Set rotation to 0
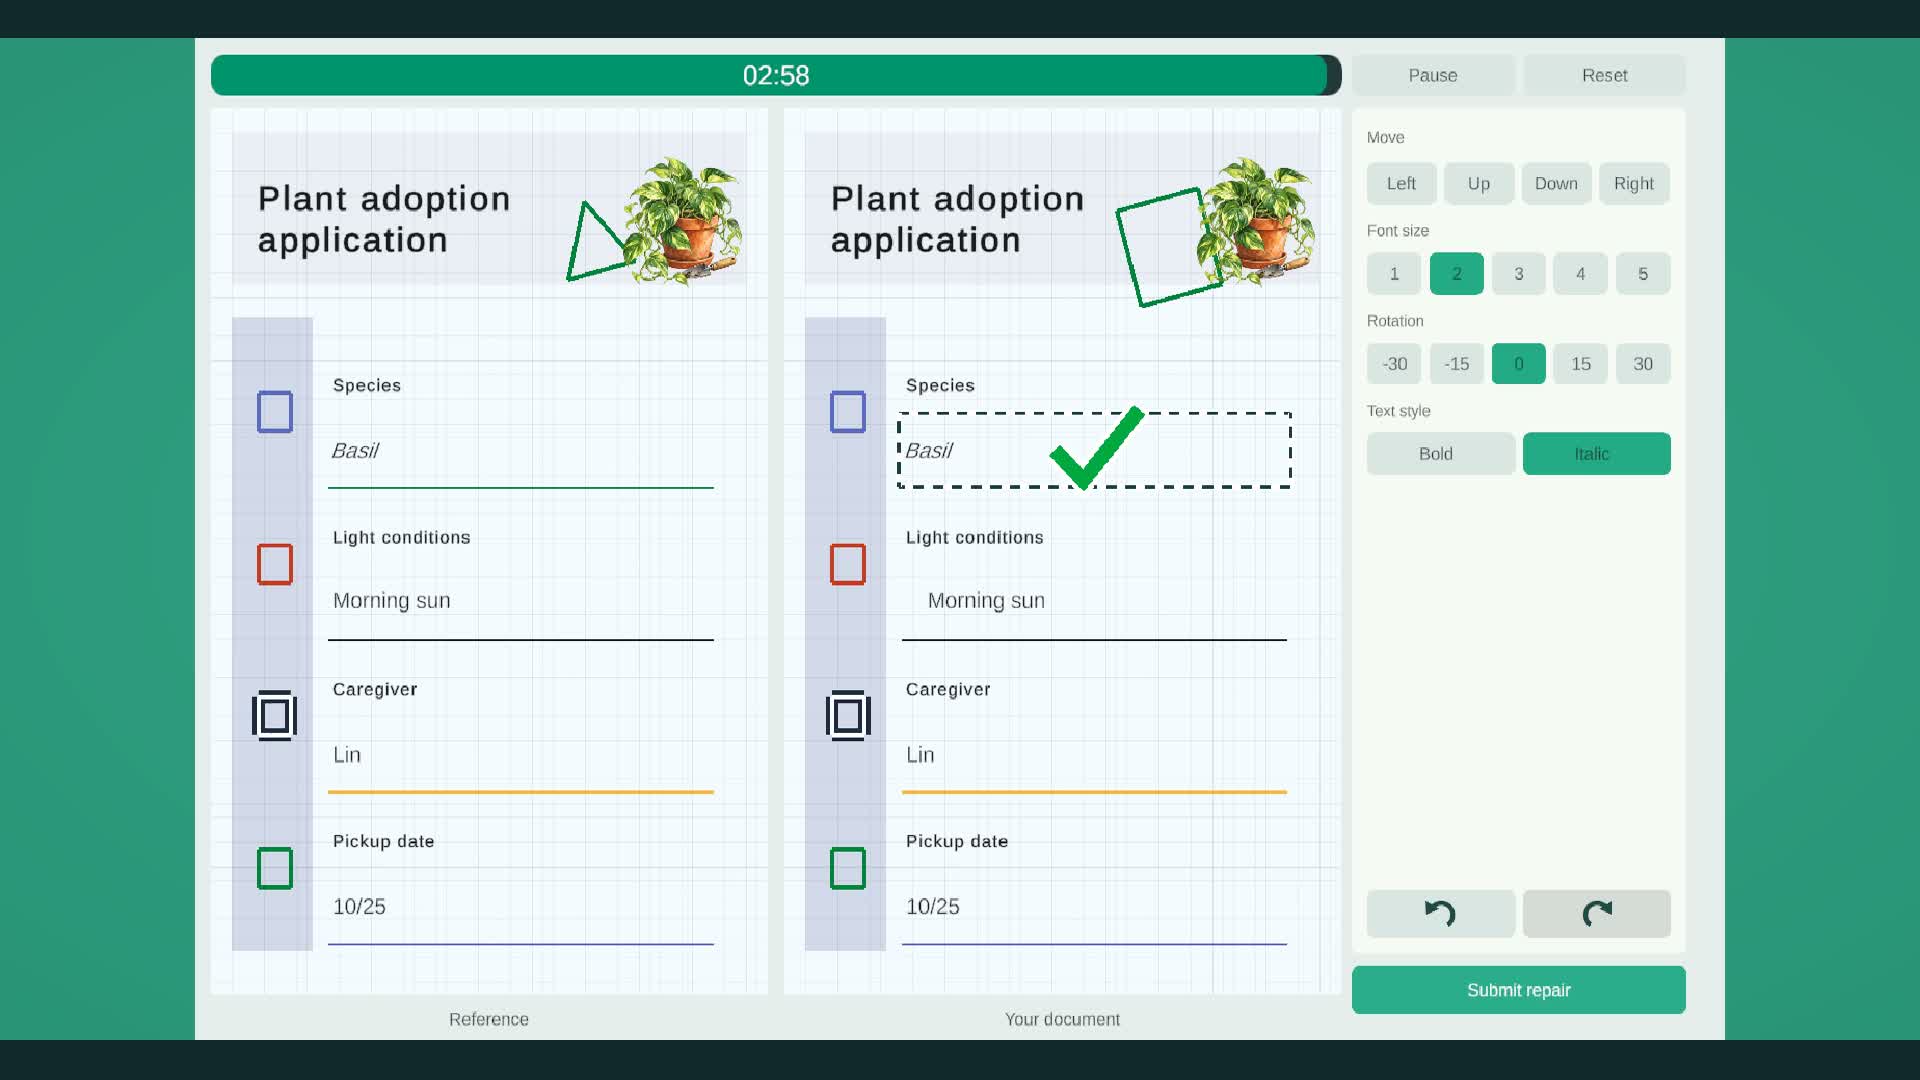1920x1080 pixels. coord(1519,364)
